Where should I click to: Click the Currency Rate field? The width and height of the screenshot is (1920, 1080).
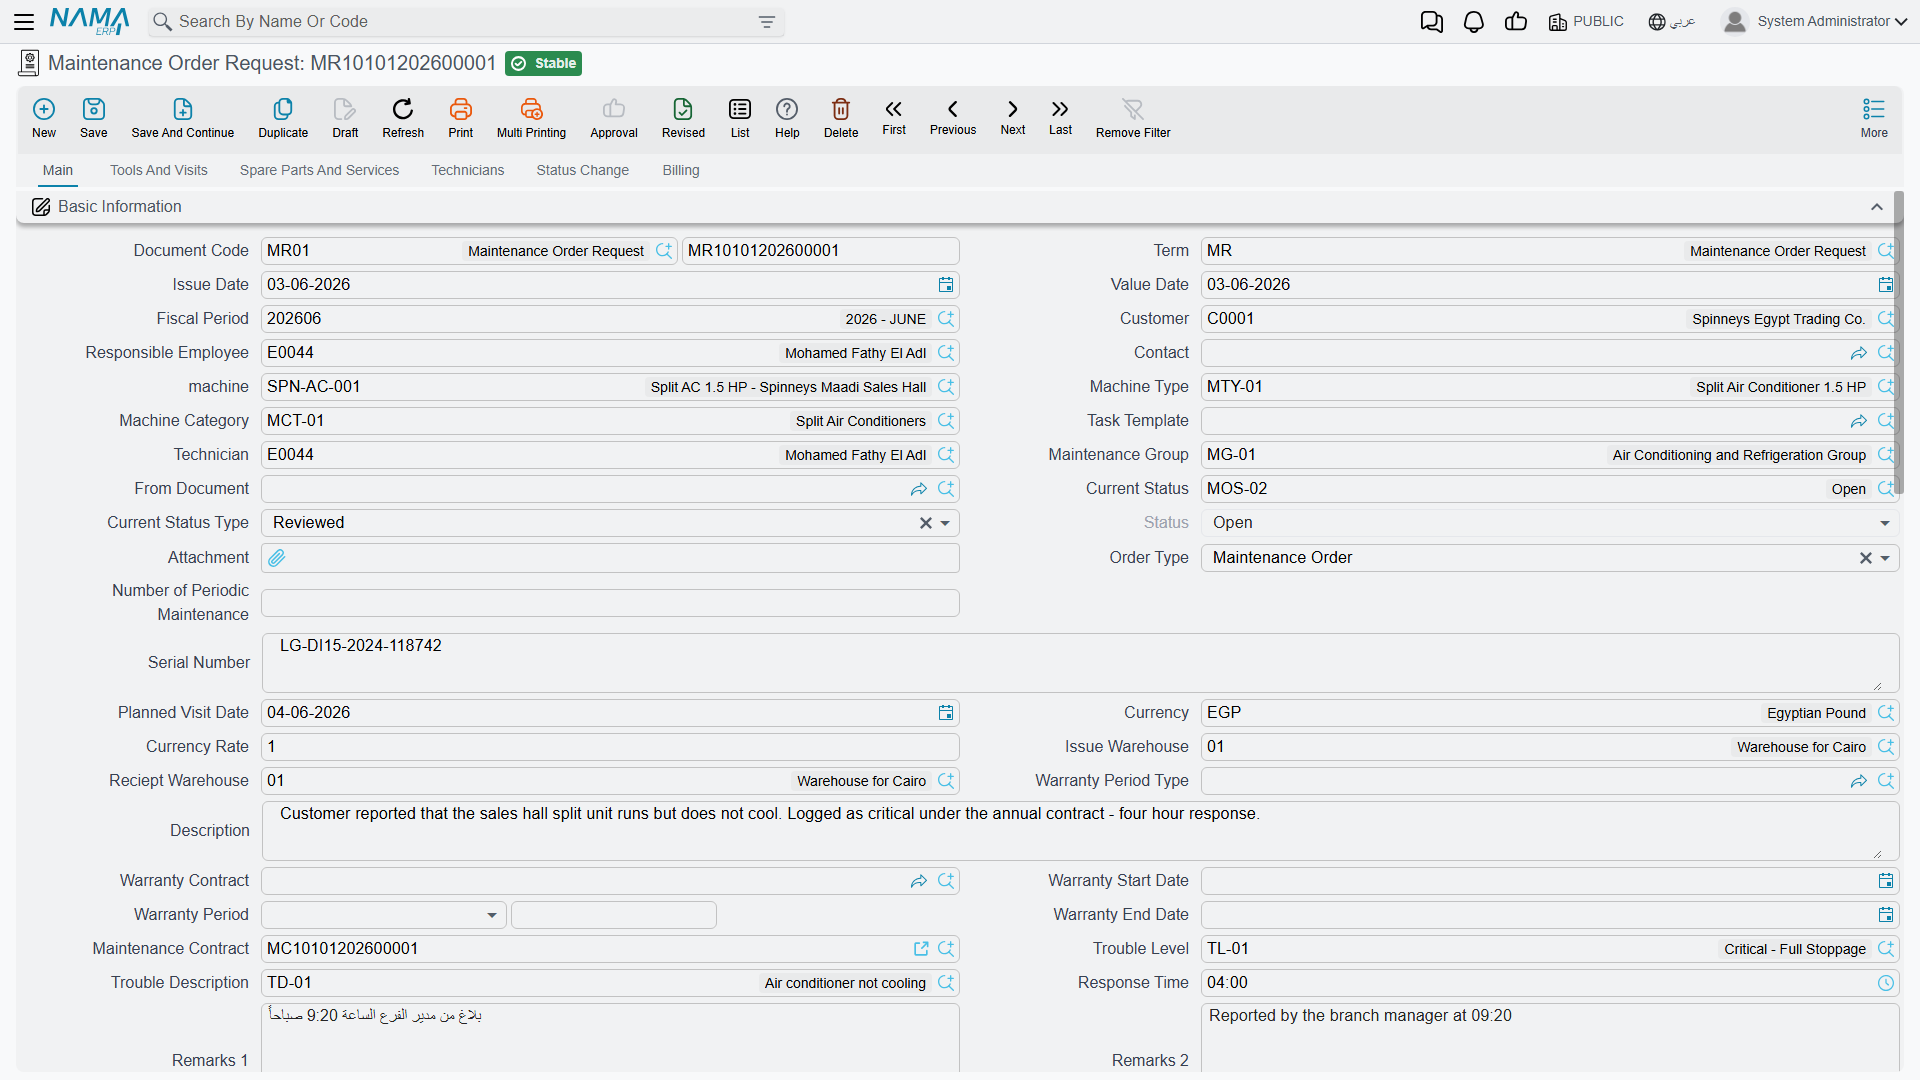pos(610,747)
